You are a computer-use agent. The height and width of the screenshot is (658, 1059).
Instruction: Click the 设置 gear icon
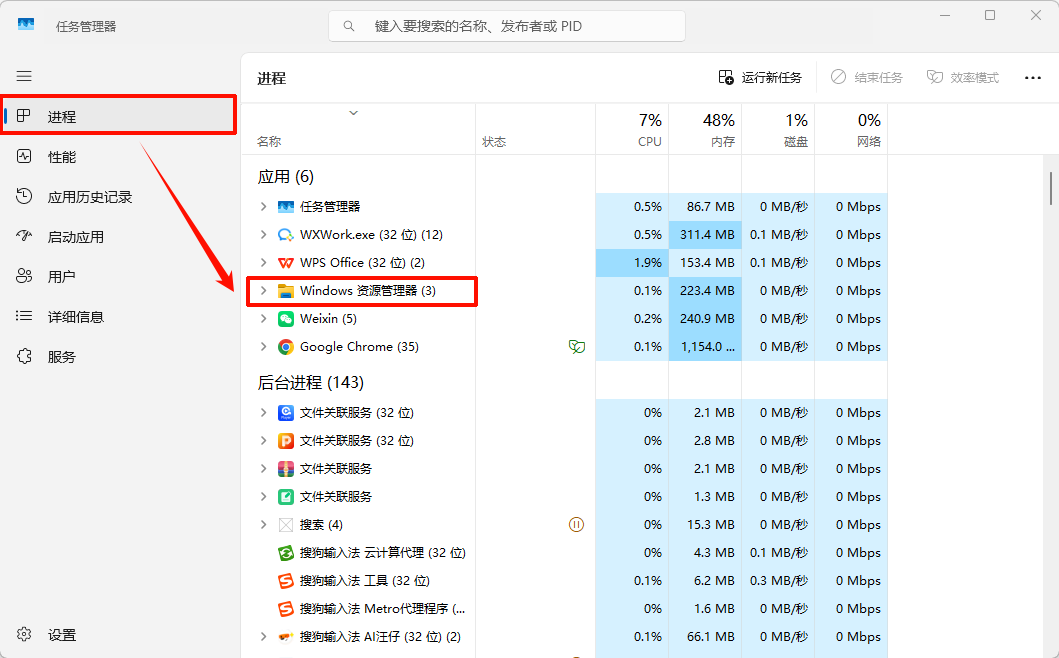(x=24, y=634)
